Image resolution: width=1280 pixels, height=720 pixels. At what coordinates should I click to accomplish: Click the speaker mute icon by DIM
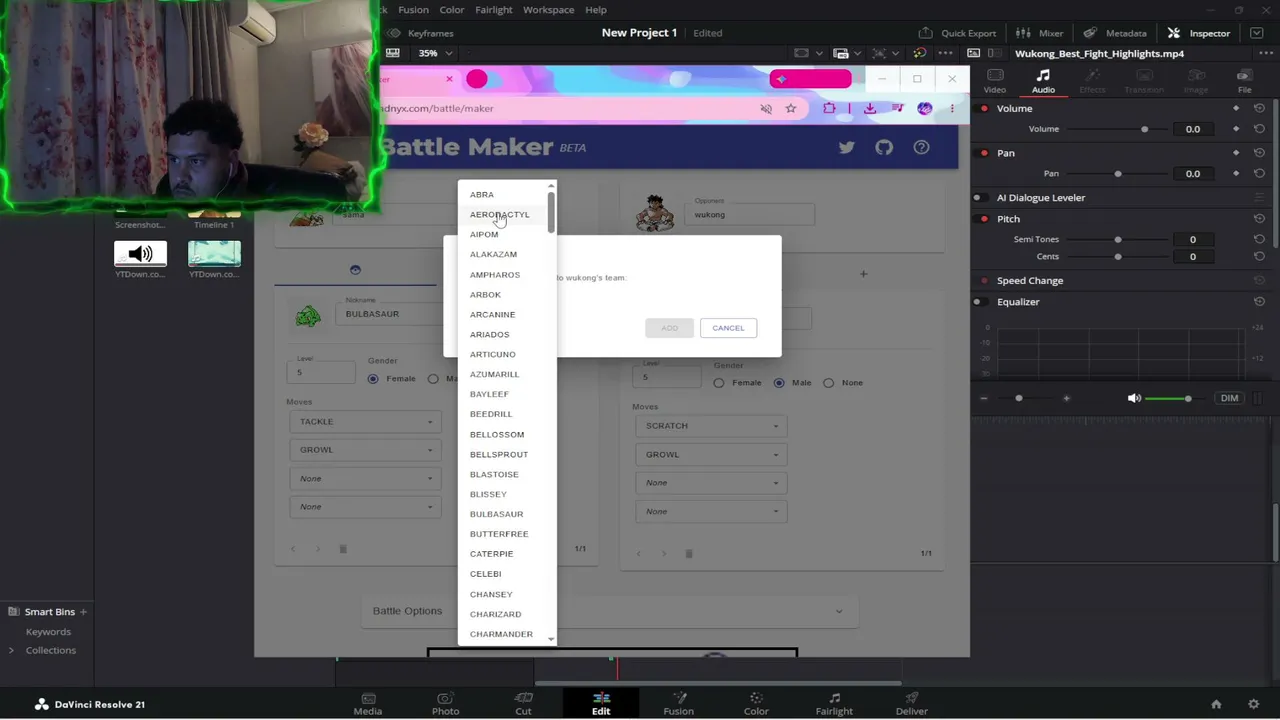1134,398
